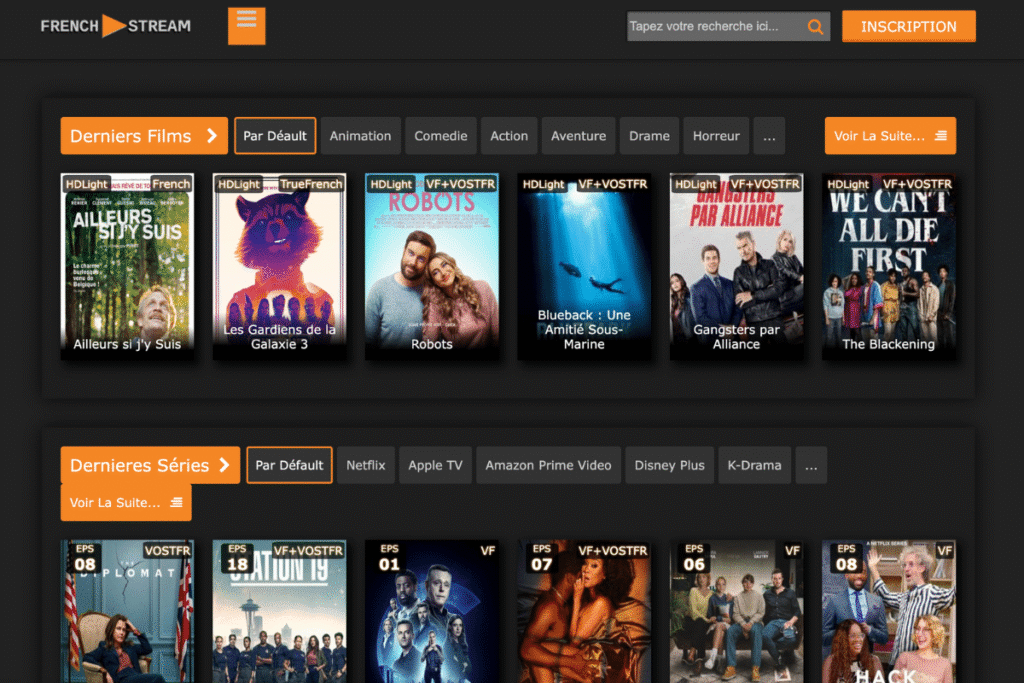Open Les Gardiens de la Galaxie 3
Image resolution: width=1024 pixels, height=683 pixels.
[280, 266]
